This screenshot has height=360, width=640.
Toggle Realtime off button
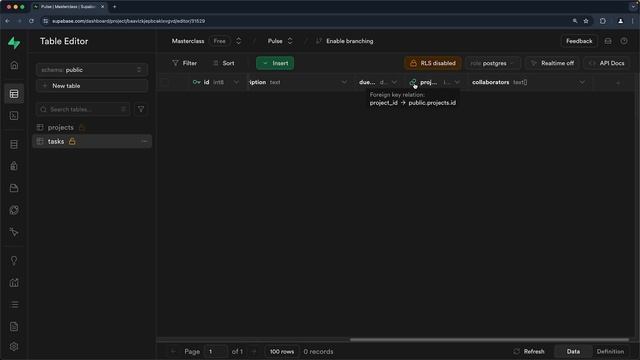point(553,63)
